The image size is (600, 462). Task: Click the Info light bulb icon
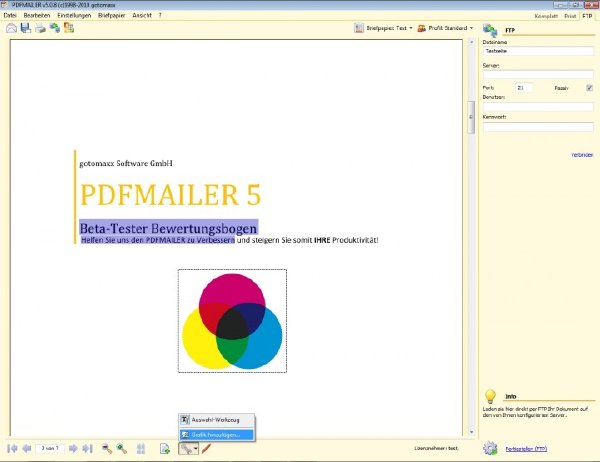490,396
